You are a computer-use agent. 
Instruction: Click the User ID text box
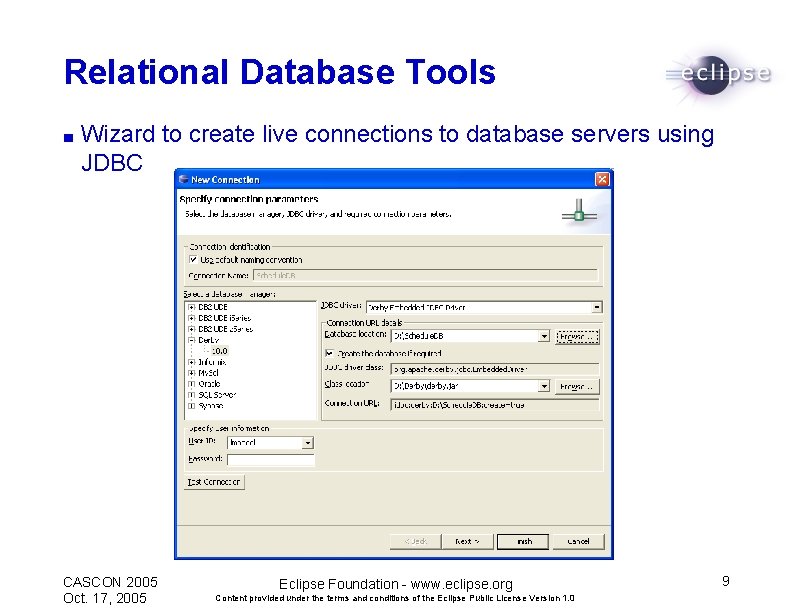pos(265,443)
